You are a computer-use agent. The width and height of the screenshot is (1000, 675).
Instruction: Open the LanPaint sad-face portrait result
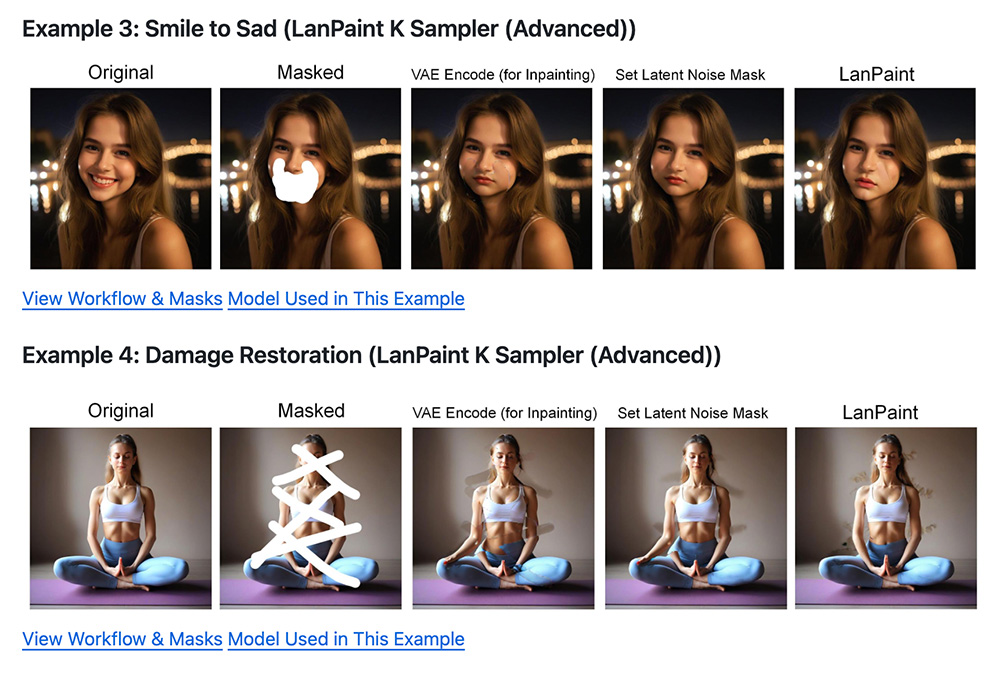coord(884,178)
